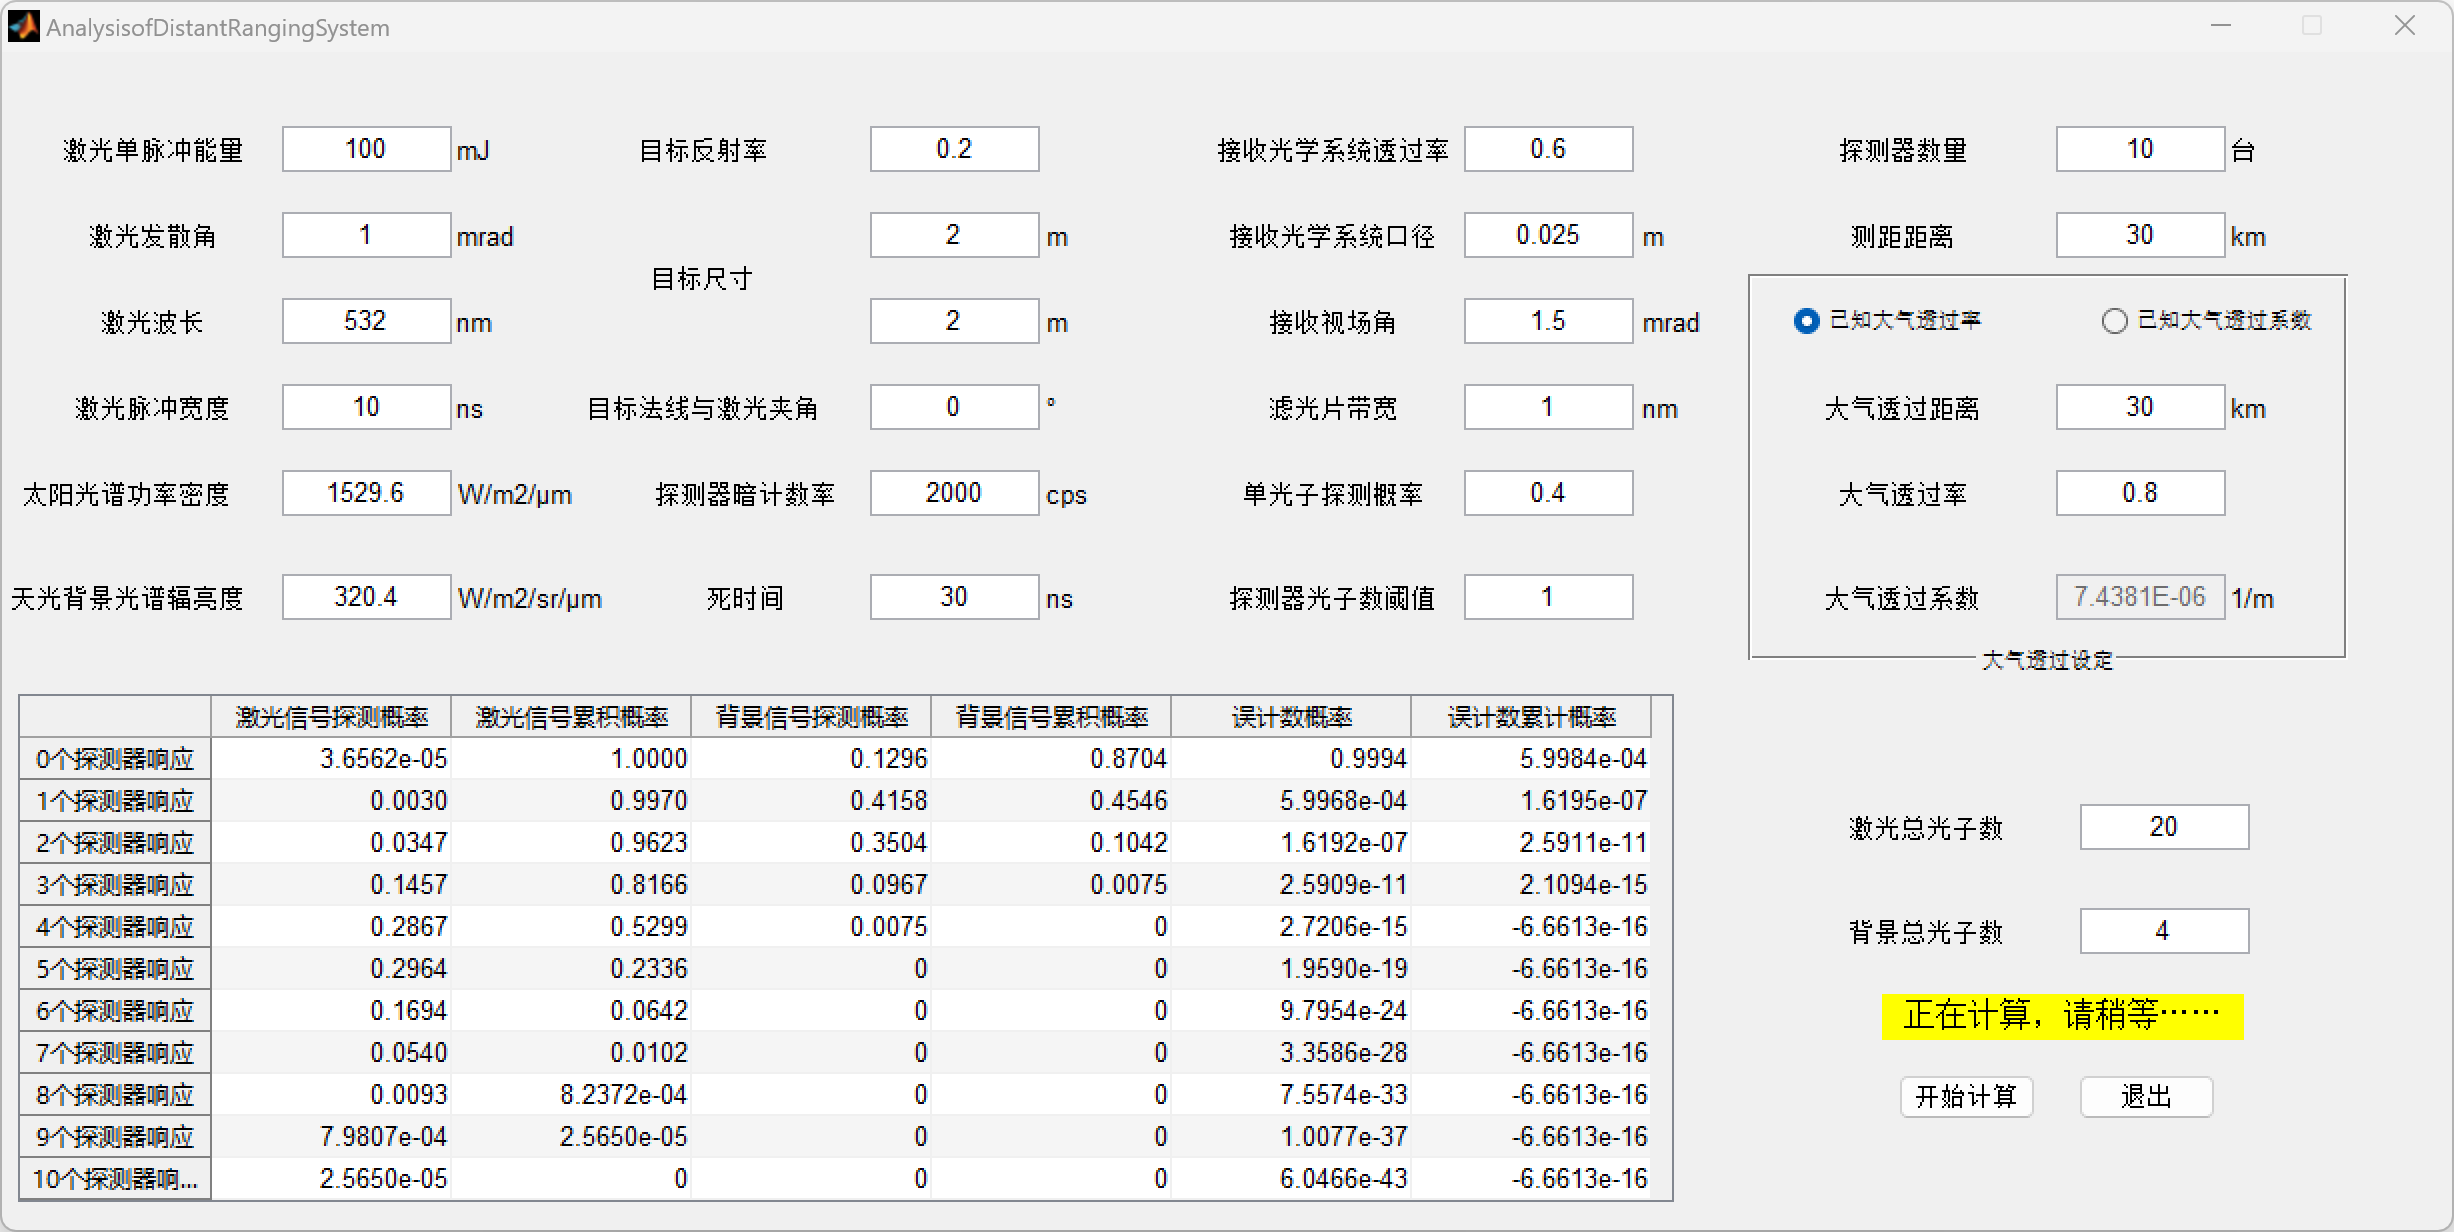Viewport: 2454px width, 1232px height.
Task: Click the 误计数累计概率 column header
Action: point(1531,717)
